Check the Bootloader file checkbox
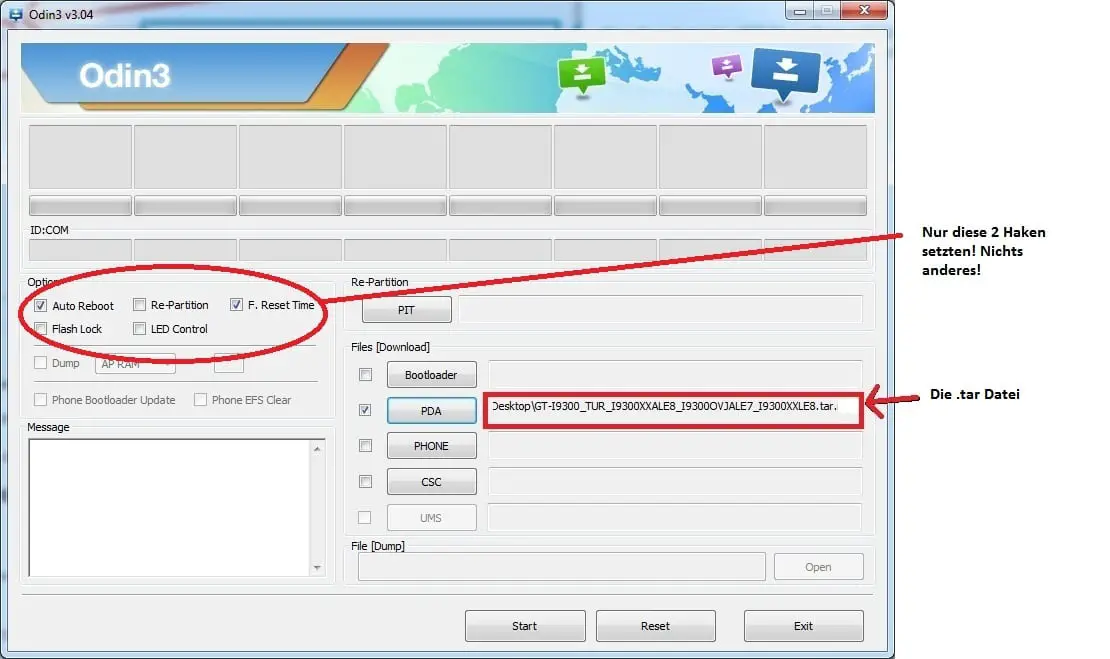This screenshot has height=659, width=1110. [365, 374]
